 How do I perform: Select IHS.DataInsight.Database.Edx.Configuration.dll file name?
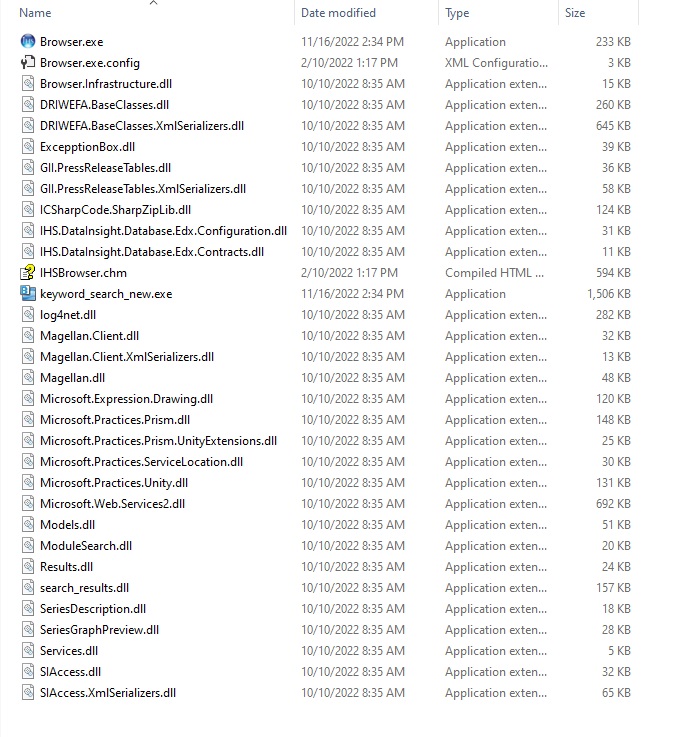pos(164,231)
